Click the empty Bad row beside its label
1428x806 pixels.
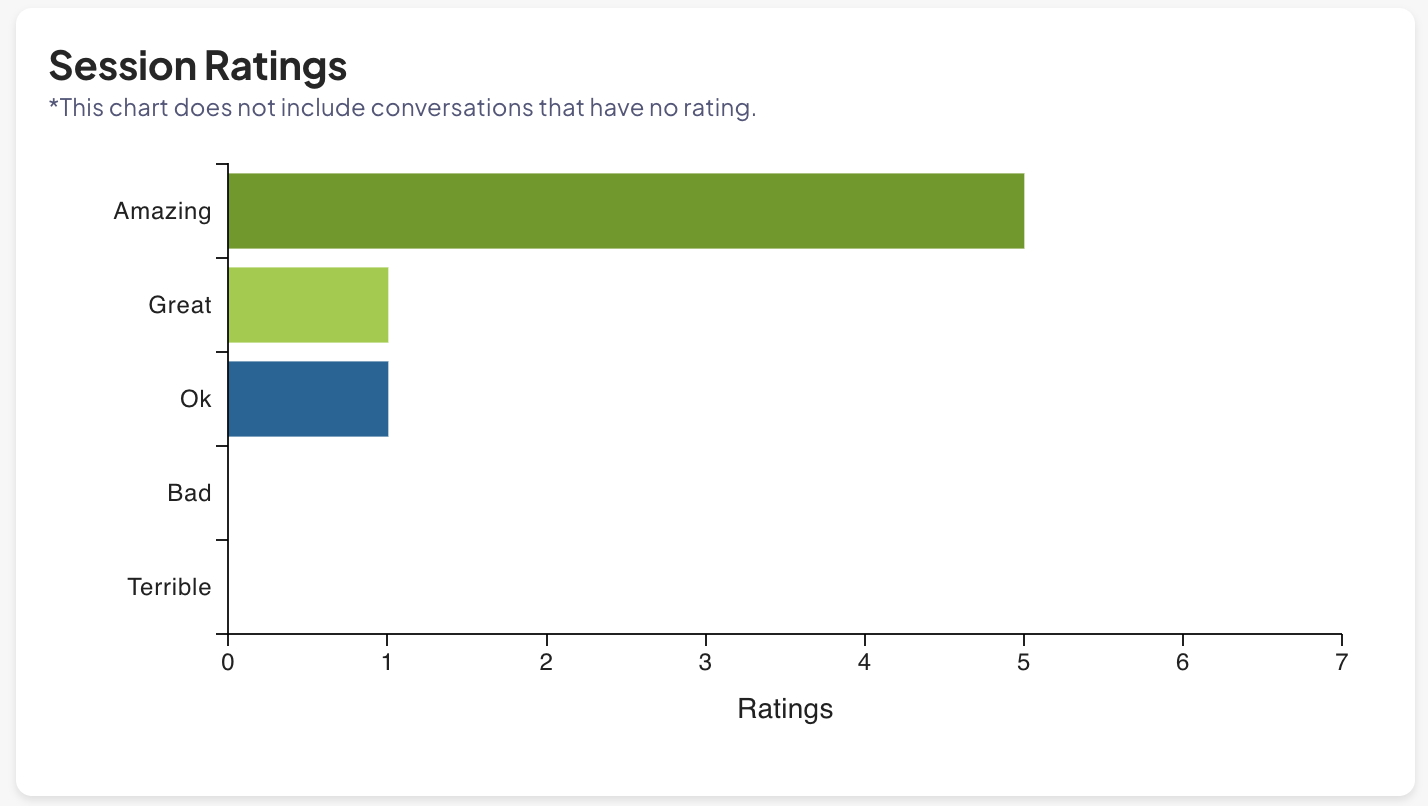tap(400, 493)
